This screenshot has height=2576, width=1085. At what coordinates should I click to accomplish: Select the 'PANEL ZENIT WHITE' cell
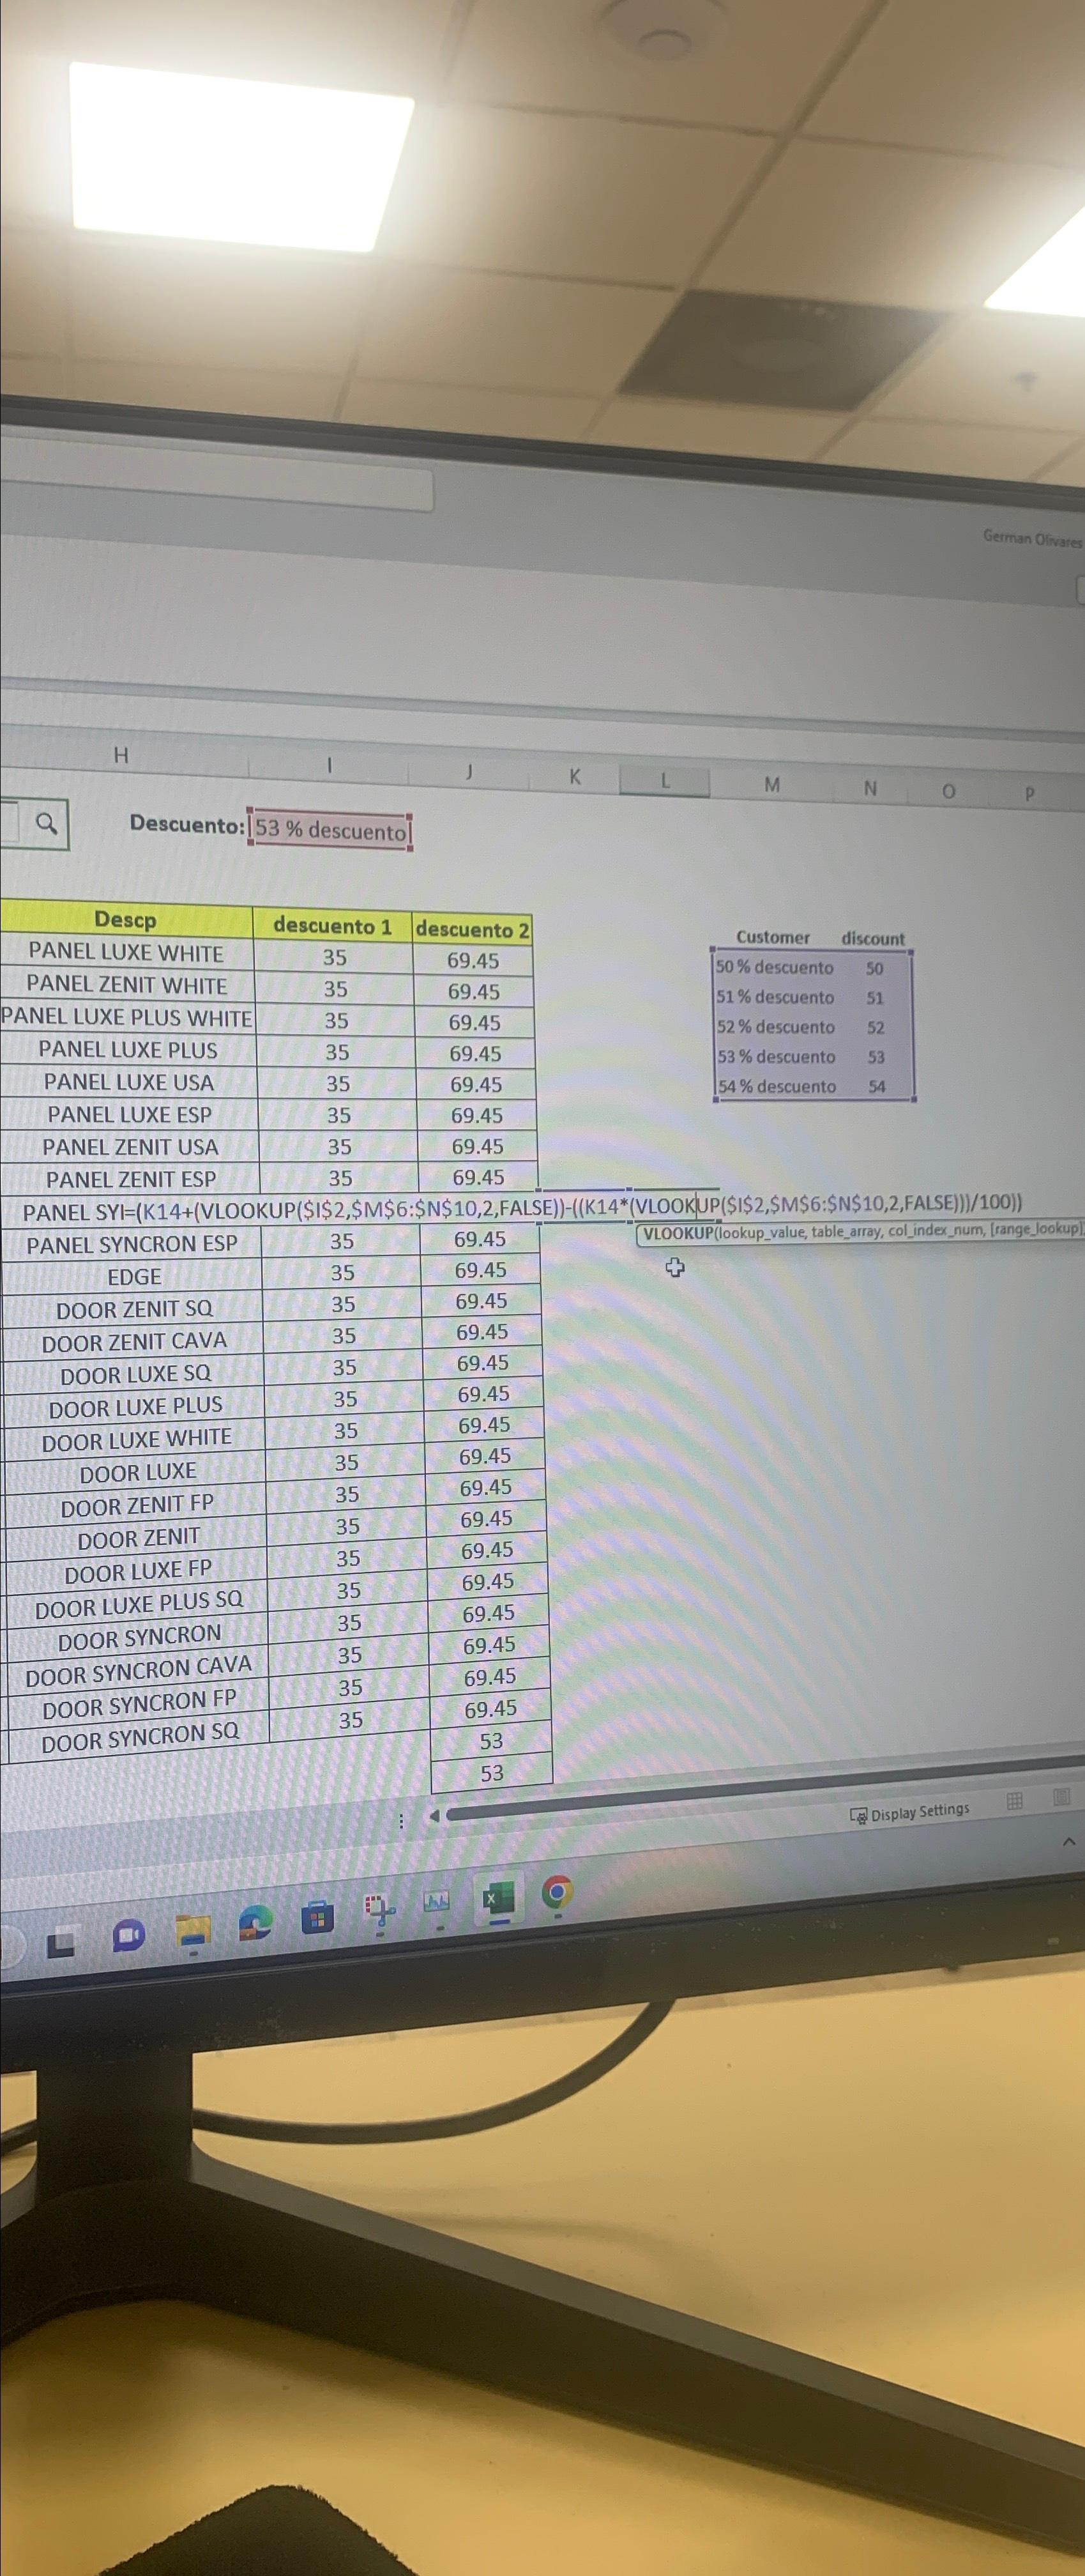127,985
